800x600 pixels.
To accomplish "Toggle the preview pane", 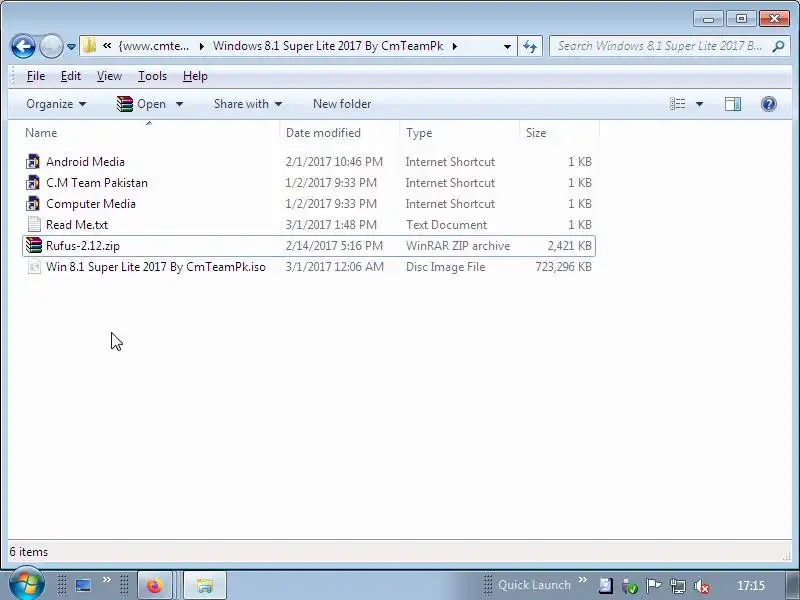I will pos(733,104).
